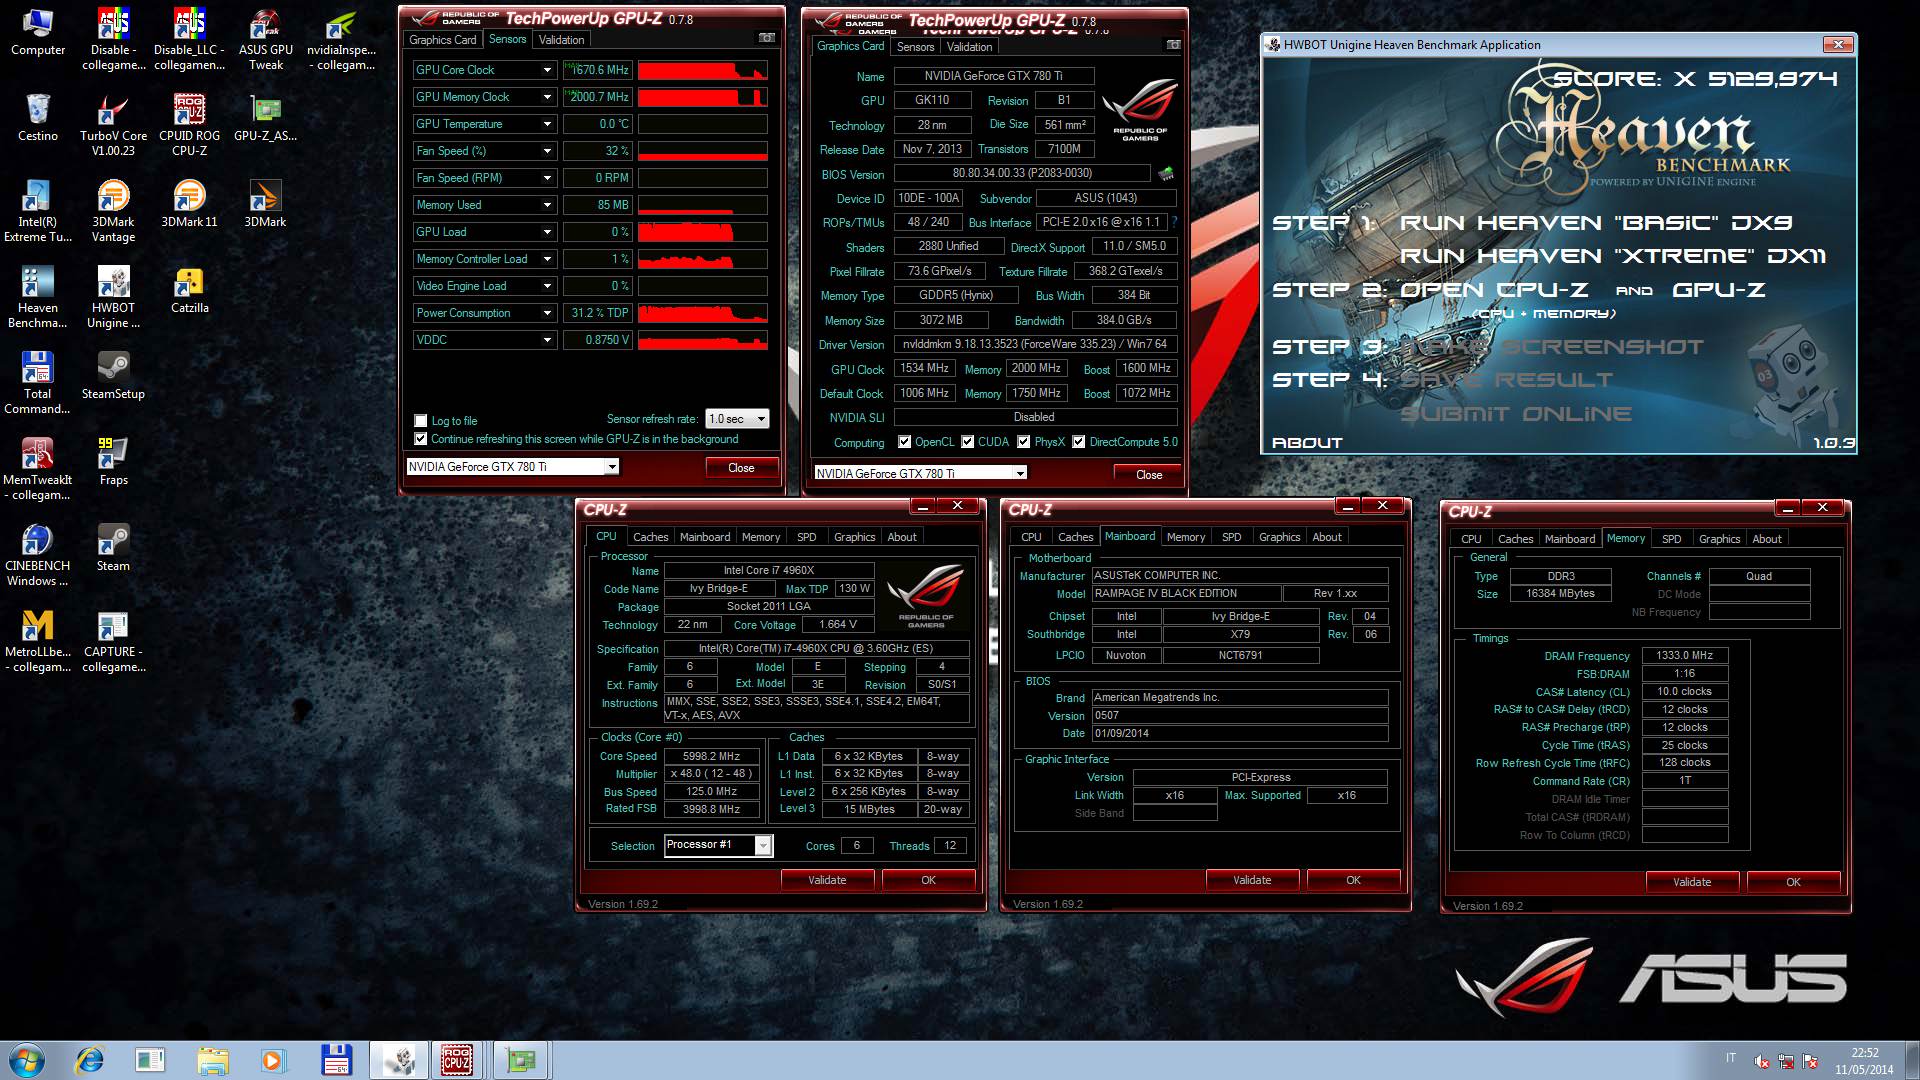Click the GPU Core Clock sensor graph
Image resolution: width=1920 pixels, height=1080 pixels.
pos(702,70)
